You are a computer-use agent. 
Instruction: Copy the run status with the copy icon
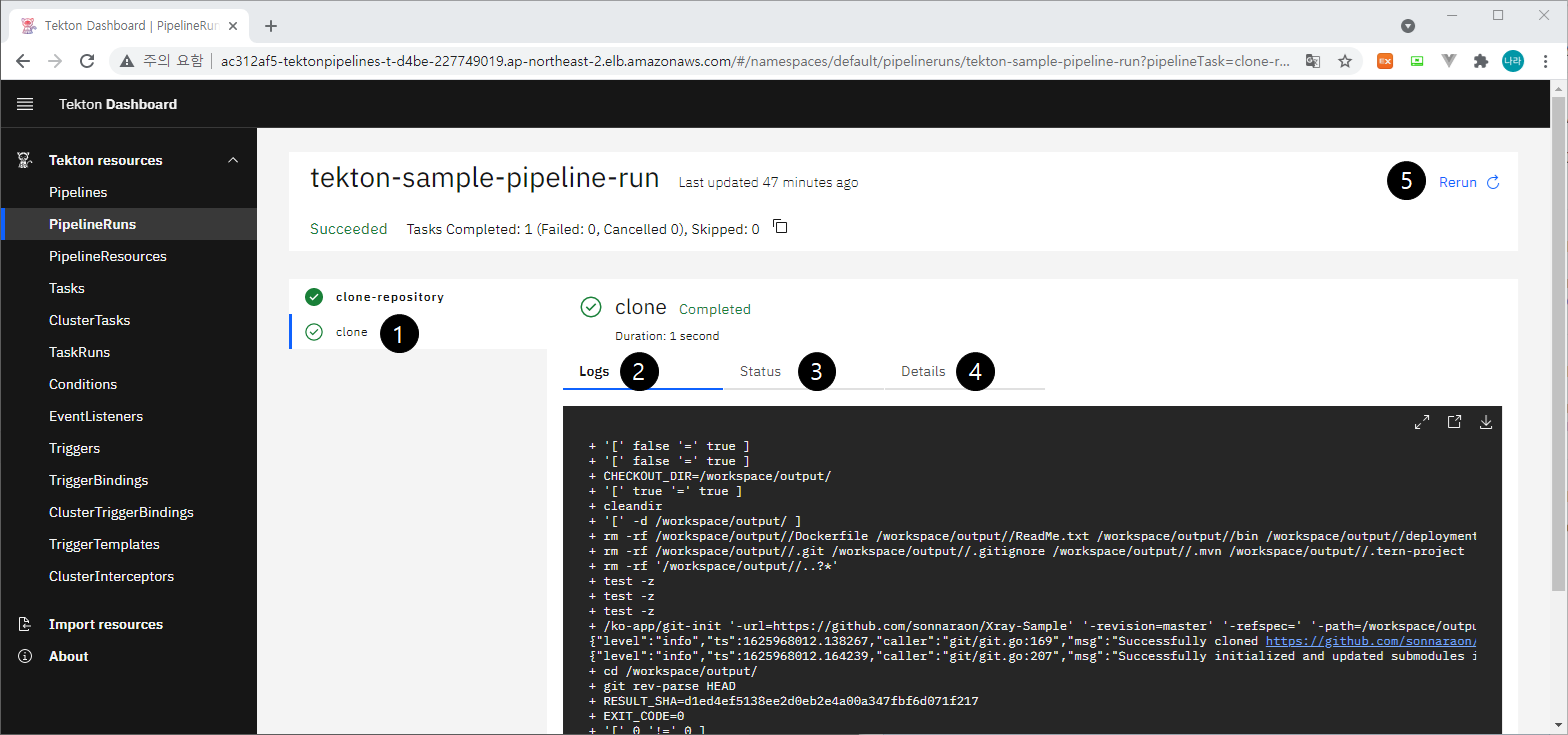click(781, 227)
